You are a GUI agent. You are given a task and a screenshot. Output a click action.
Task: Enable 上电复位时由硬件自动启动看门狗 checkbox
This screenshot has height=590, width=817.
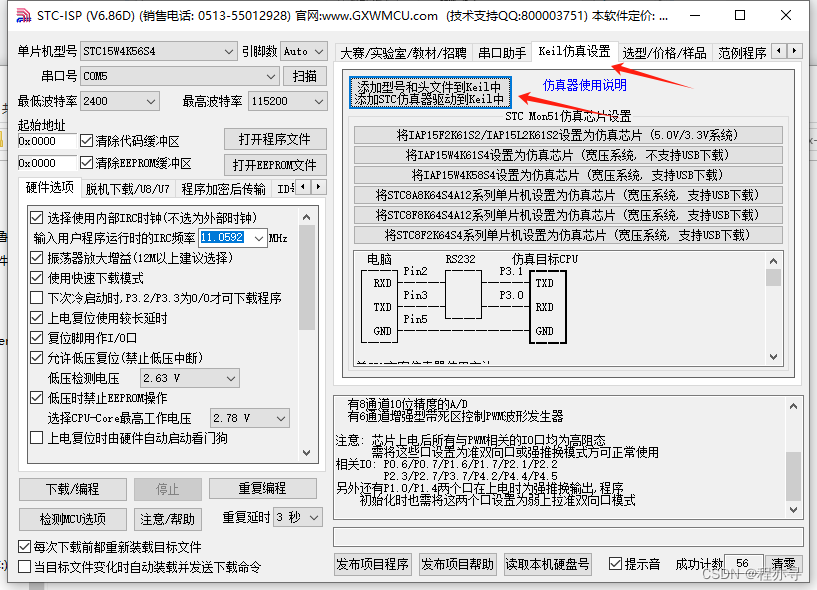click(x=36, y=438)
